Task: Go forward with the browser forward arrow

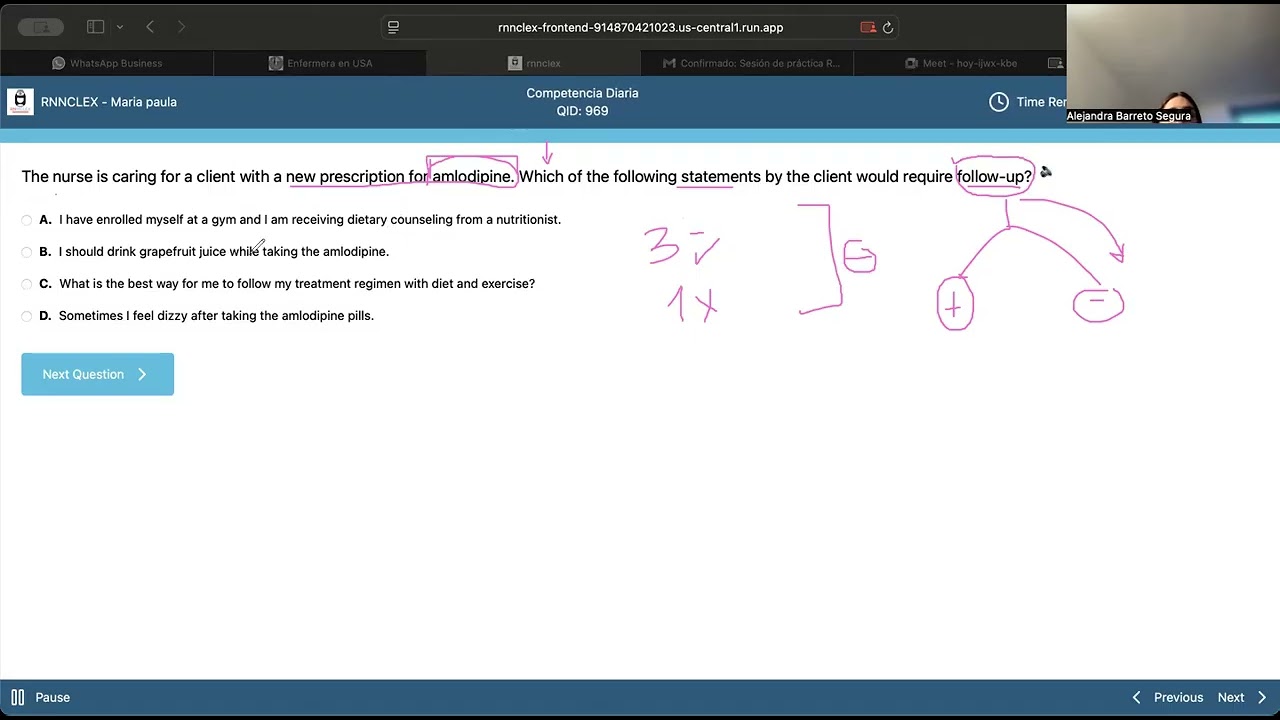Action: point(181,27)
